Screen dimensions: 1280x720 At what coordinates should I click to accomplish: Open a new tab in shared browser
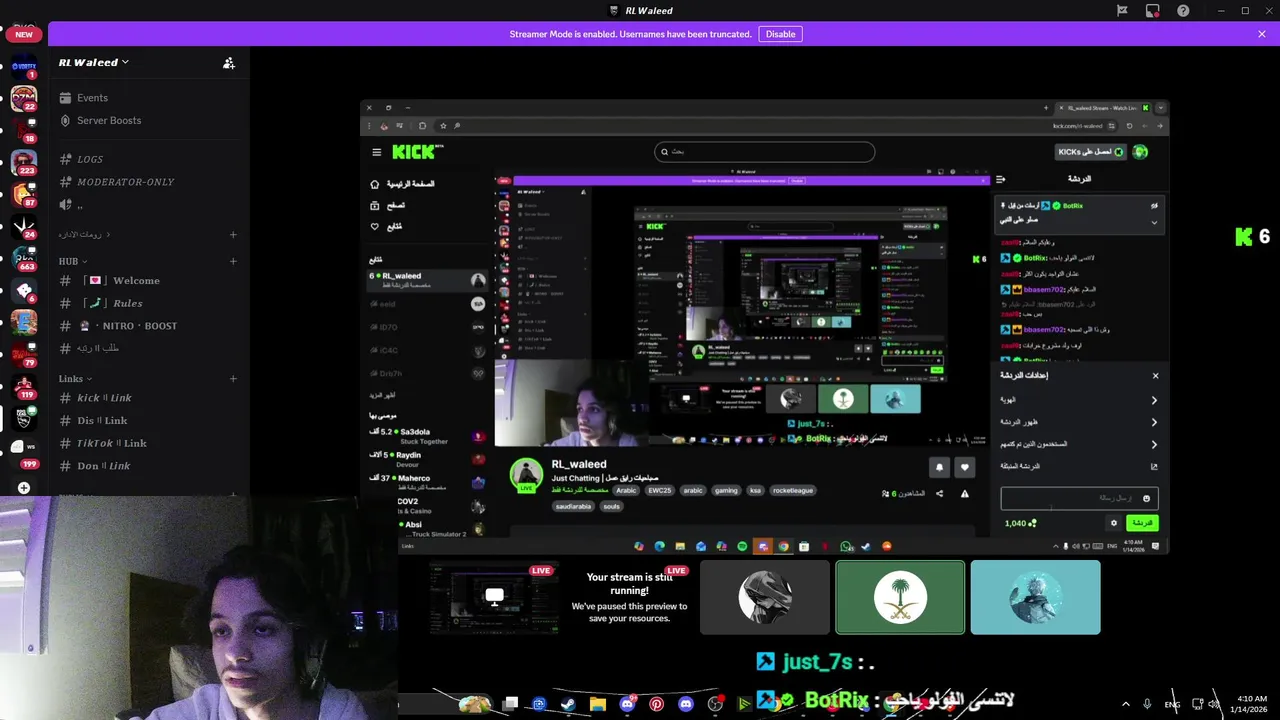pyautogui.click(x=1046, y=108)
